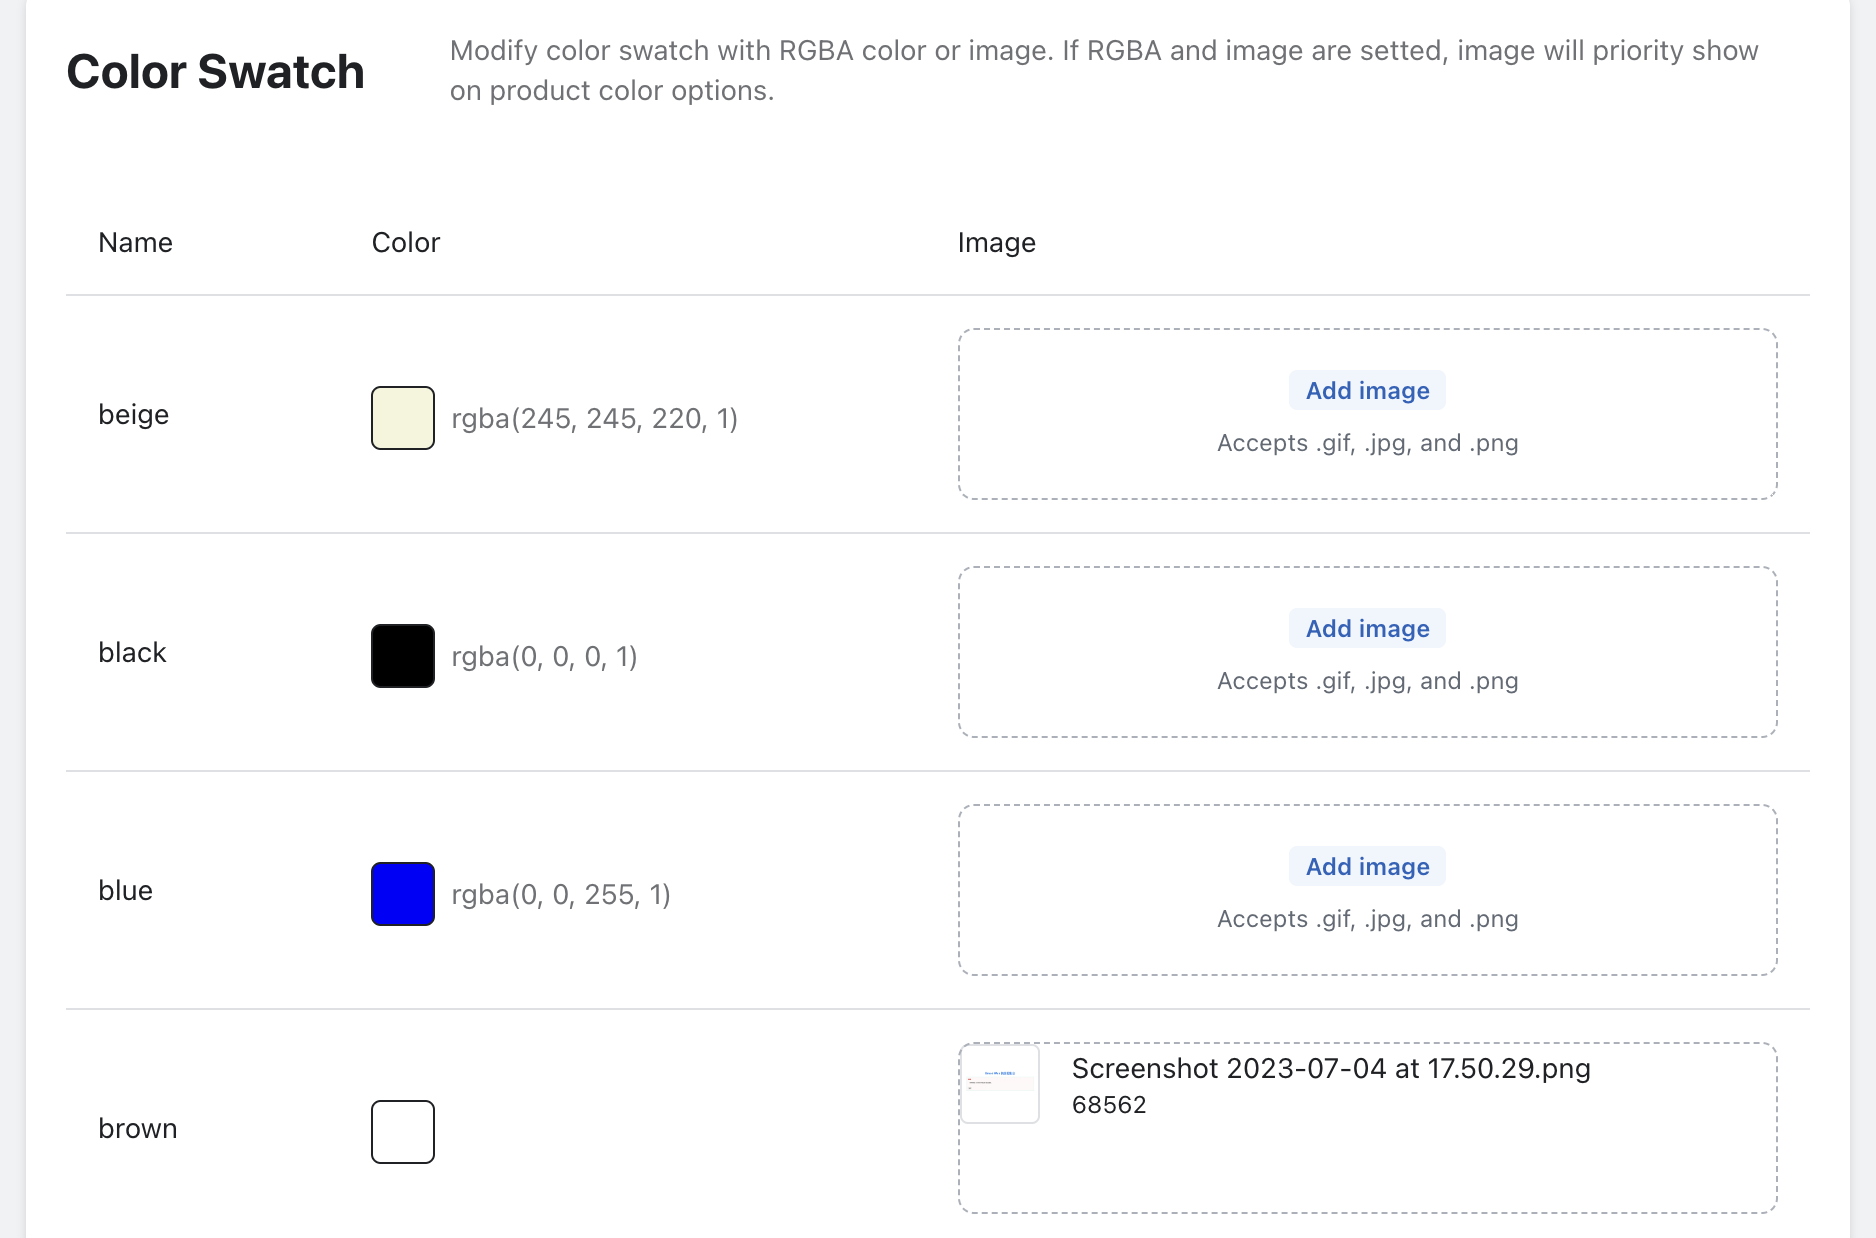The height and width of the screenshot is (1238, 1876).
Task: Click the black rgba(0, 0, 0, 1) value
Action: (x=544, y=657)
